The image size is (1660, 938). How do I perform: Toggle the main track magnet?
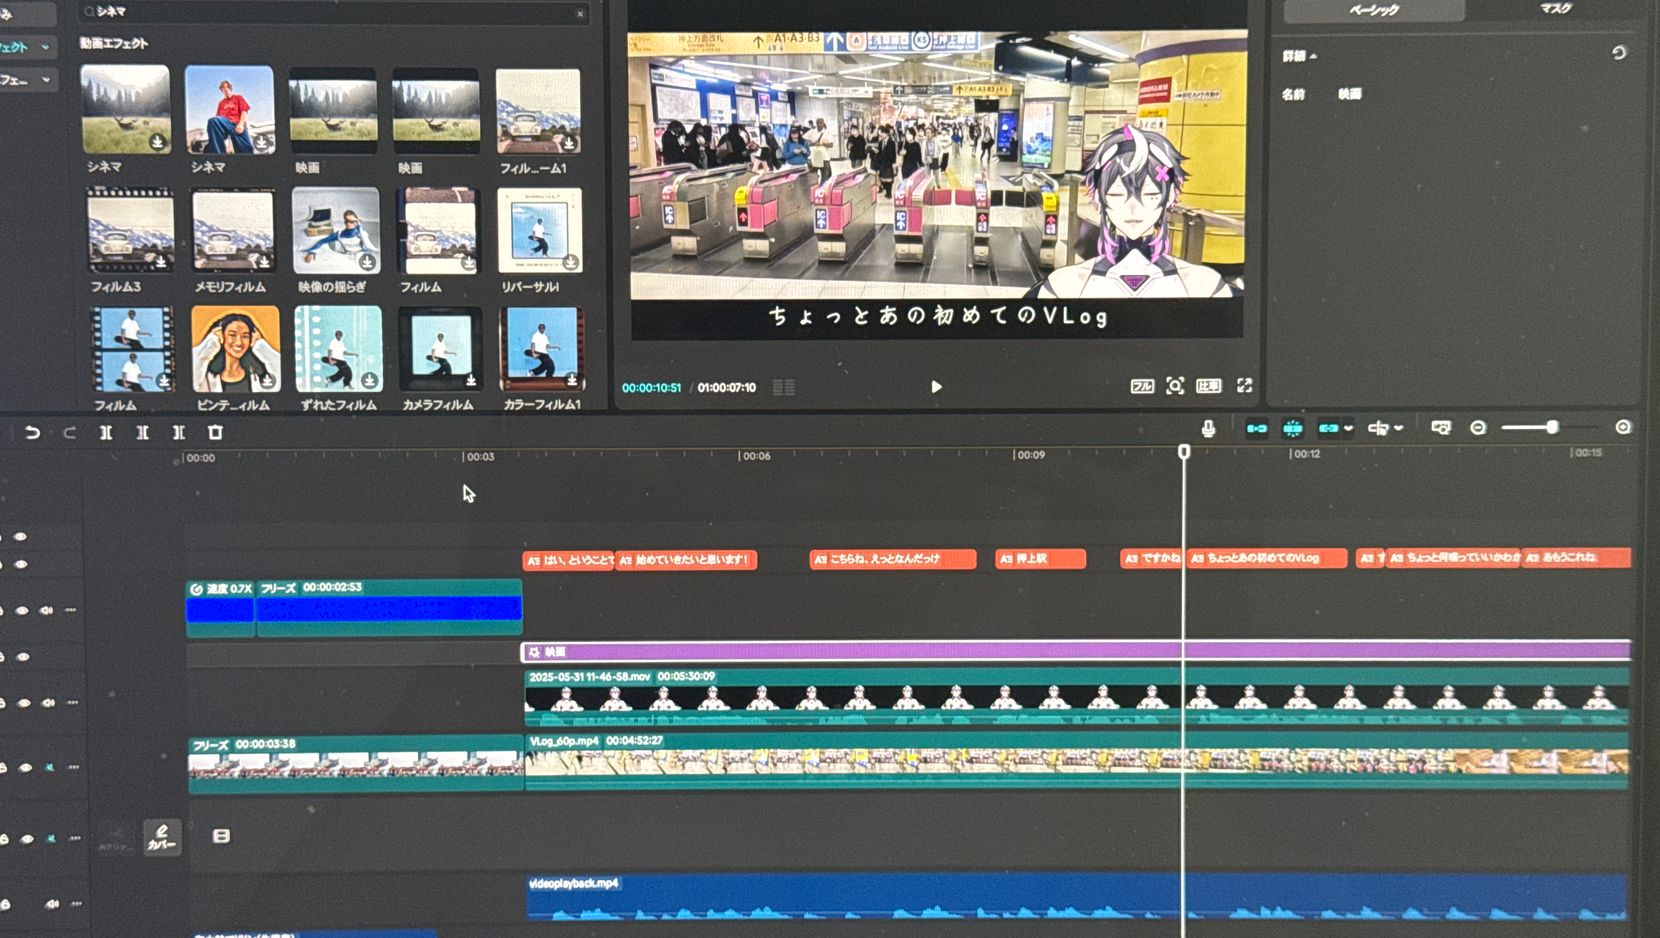click(1256, 428)
